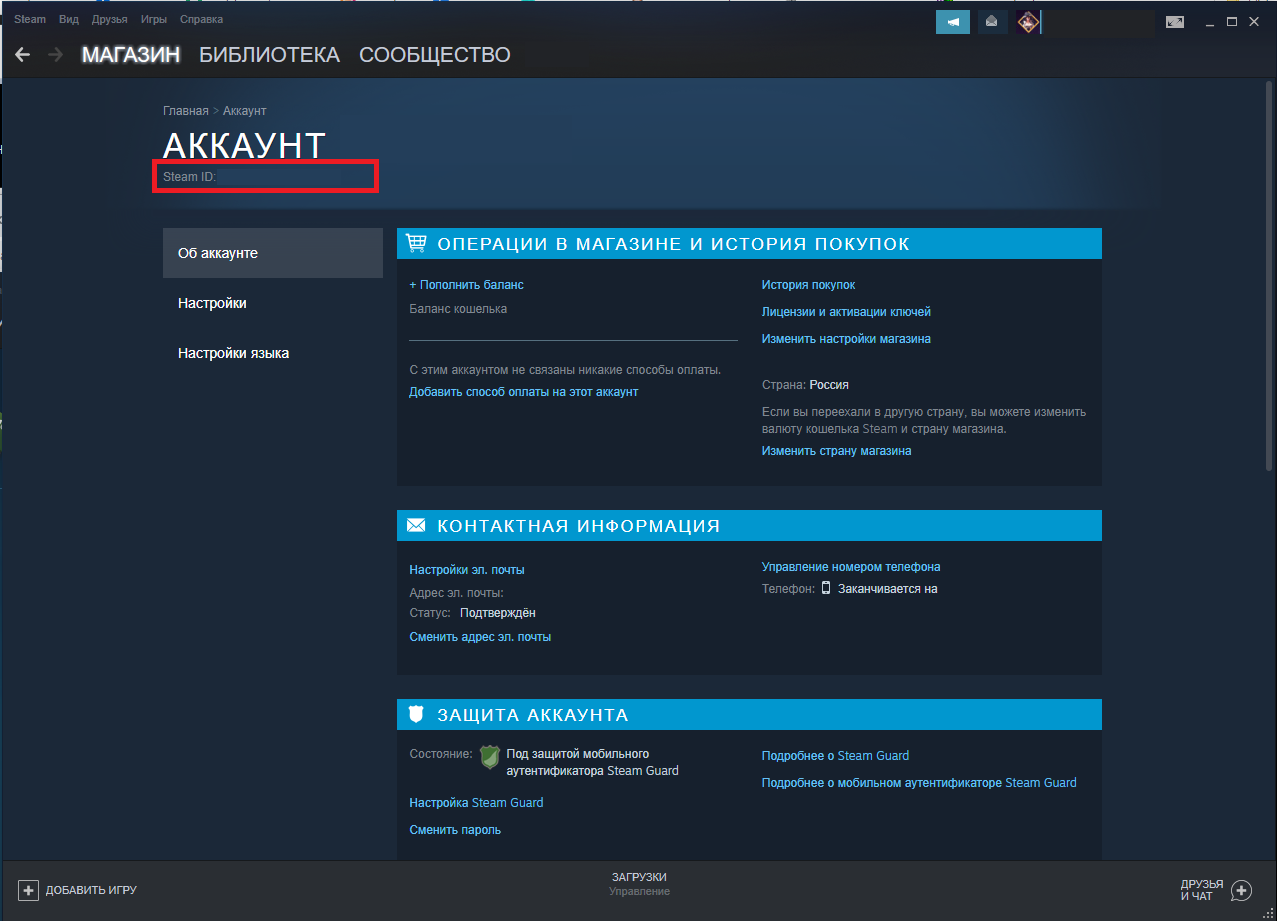Open the Игры menu
Screen dimensions: 1277x921
pos(154,20)
